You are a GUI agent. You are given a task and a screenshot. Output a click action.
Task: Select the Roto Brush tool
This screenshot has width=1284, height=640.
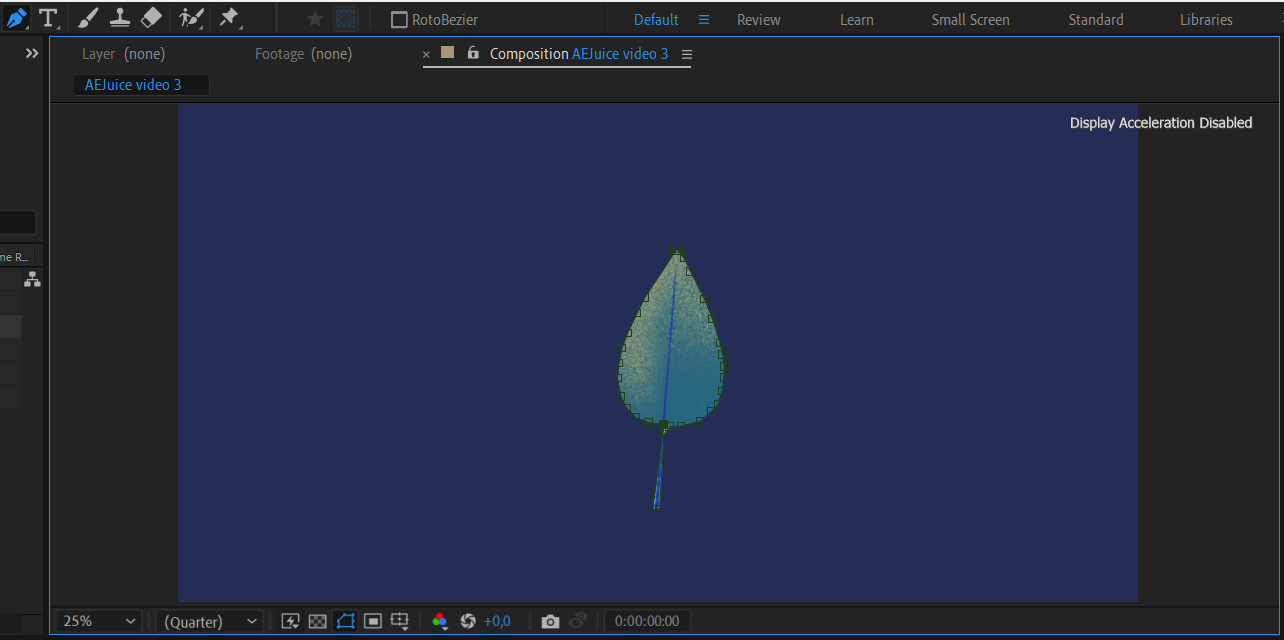tap(190, 18)
